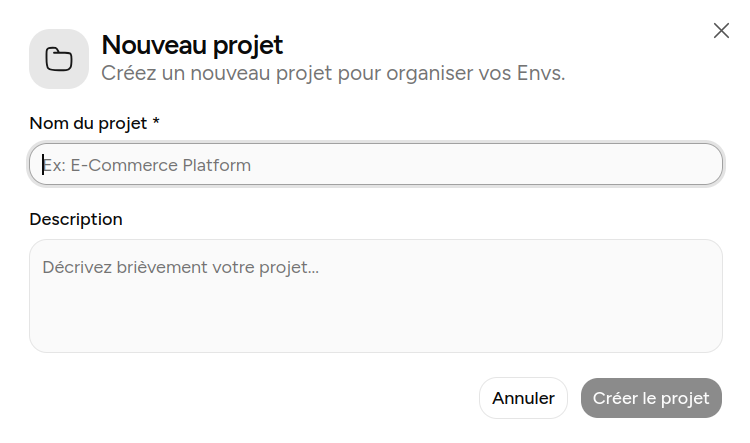Click the required asterisk after Nom du projet

[156, 122]
